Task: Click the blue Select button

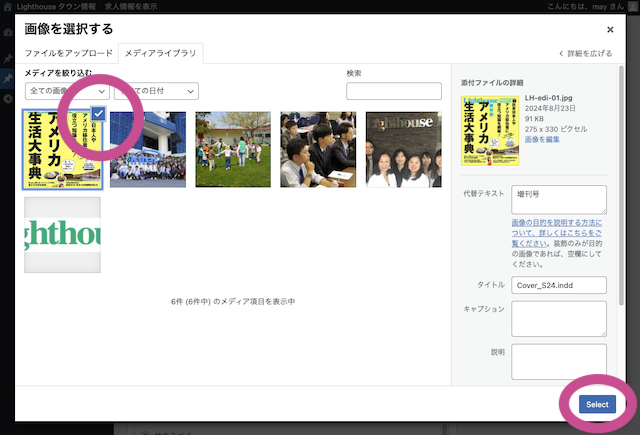Action: pyautogui.click(x=597, y=404)
